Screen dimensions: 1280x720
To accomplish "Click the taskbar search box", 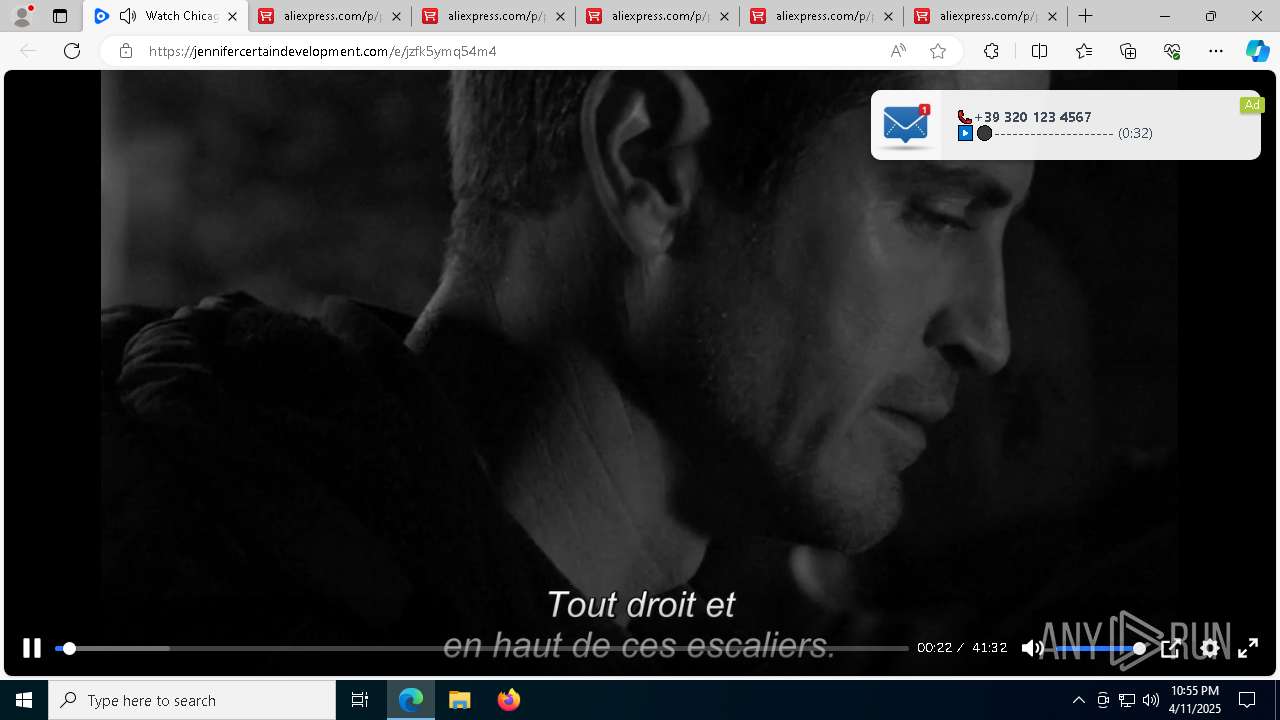I will pos(192,700).
